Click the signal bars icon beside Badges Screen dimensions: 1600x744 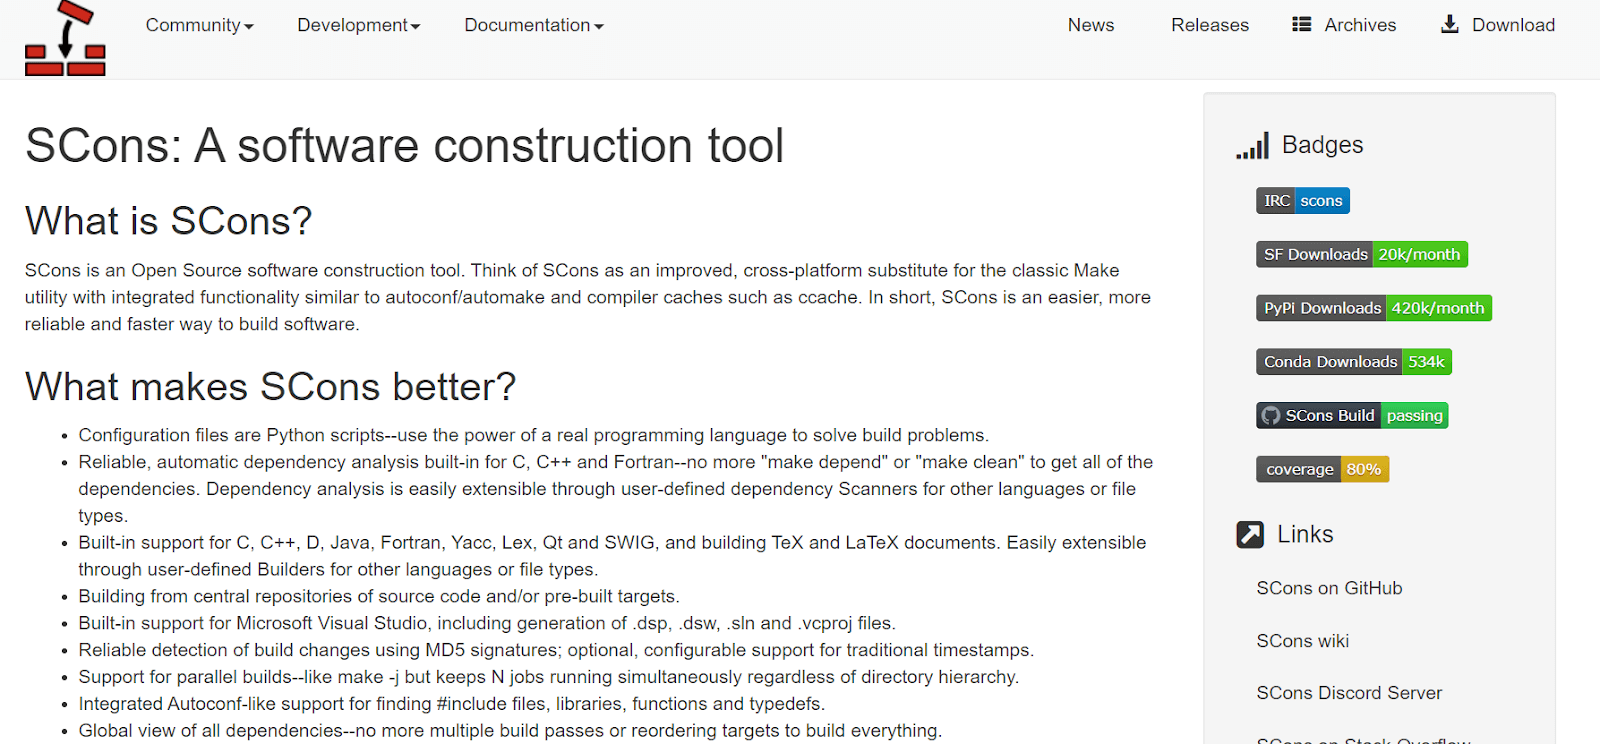[1252, 146]
